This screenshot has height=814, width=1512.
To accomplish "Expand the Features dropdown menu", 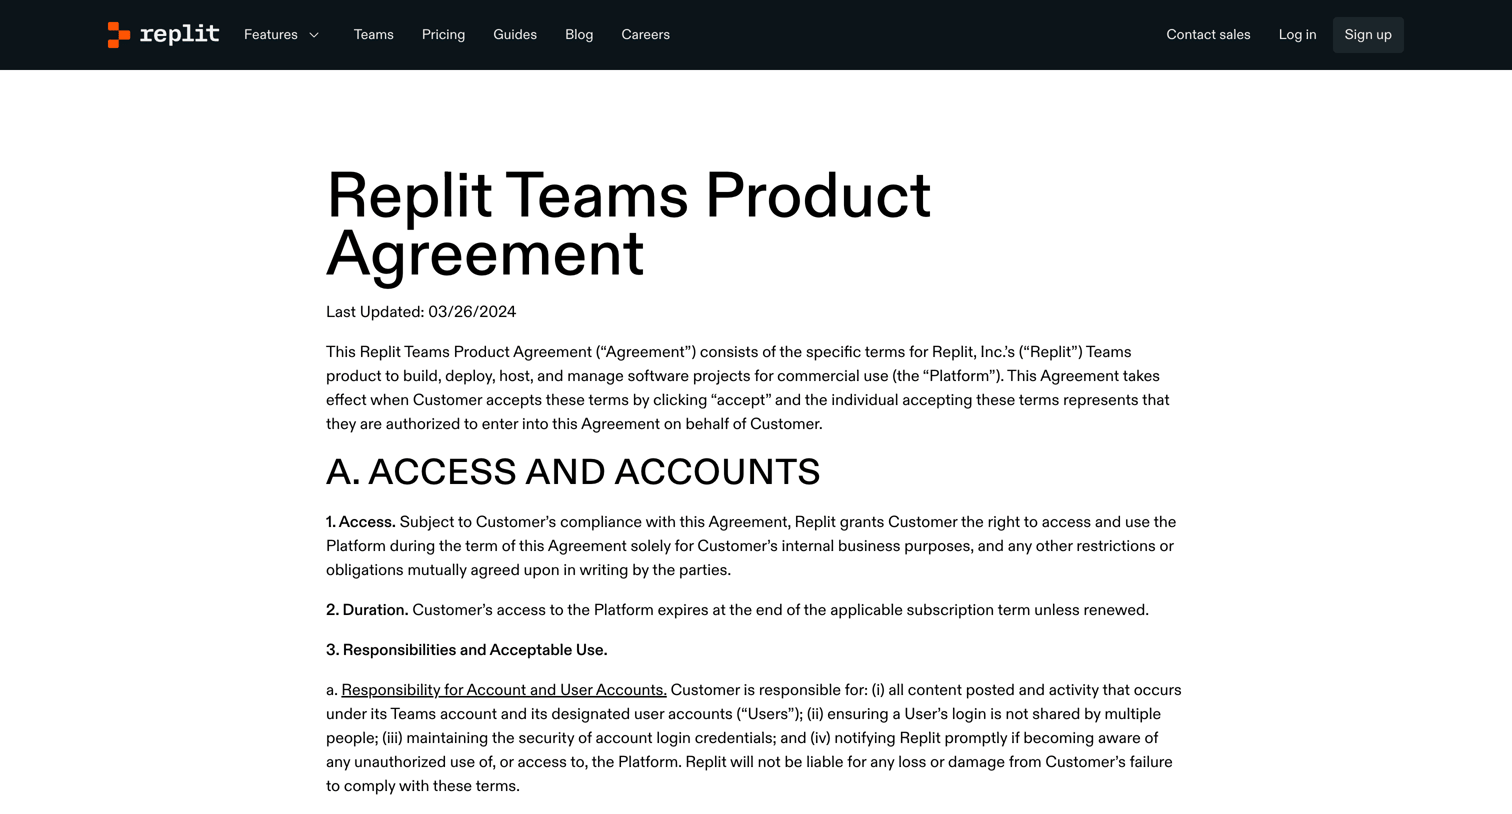I will (x=282, y=35).
